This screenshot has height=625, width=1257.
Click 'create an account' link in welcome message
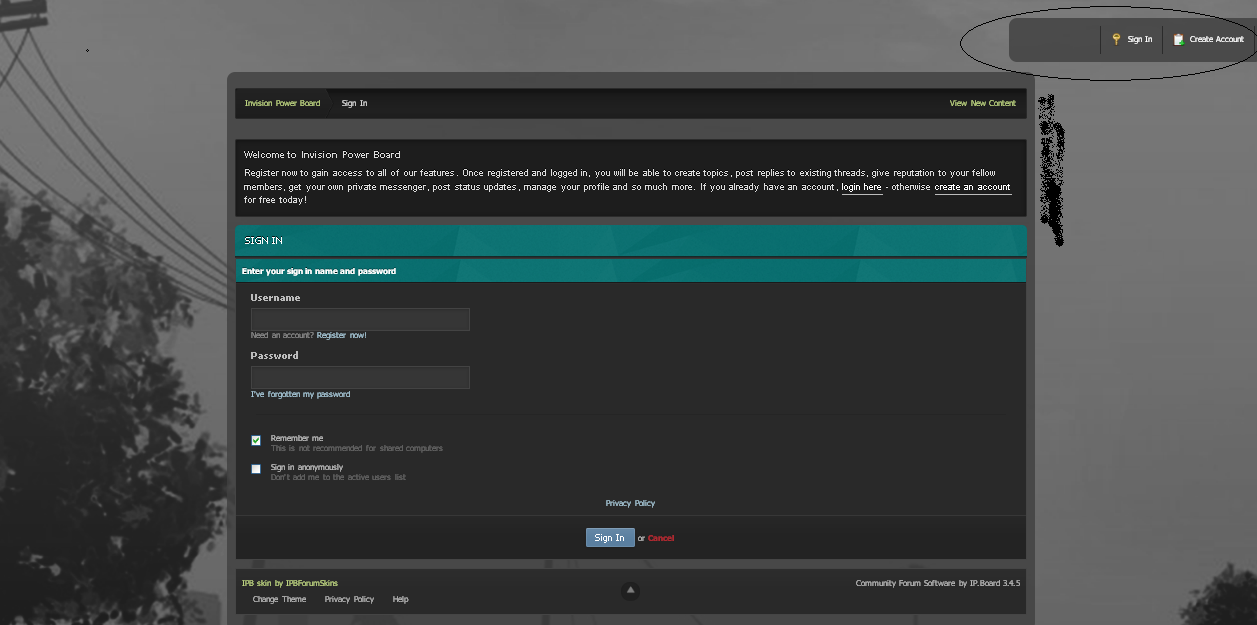coord(972,187)
